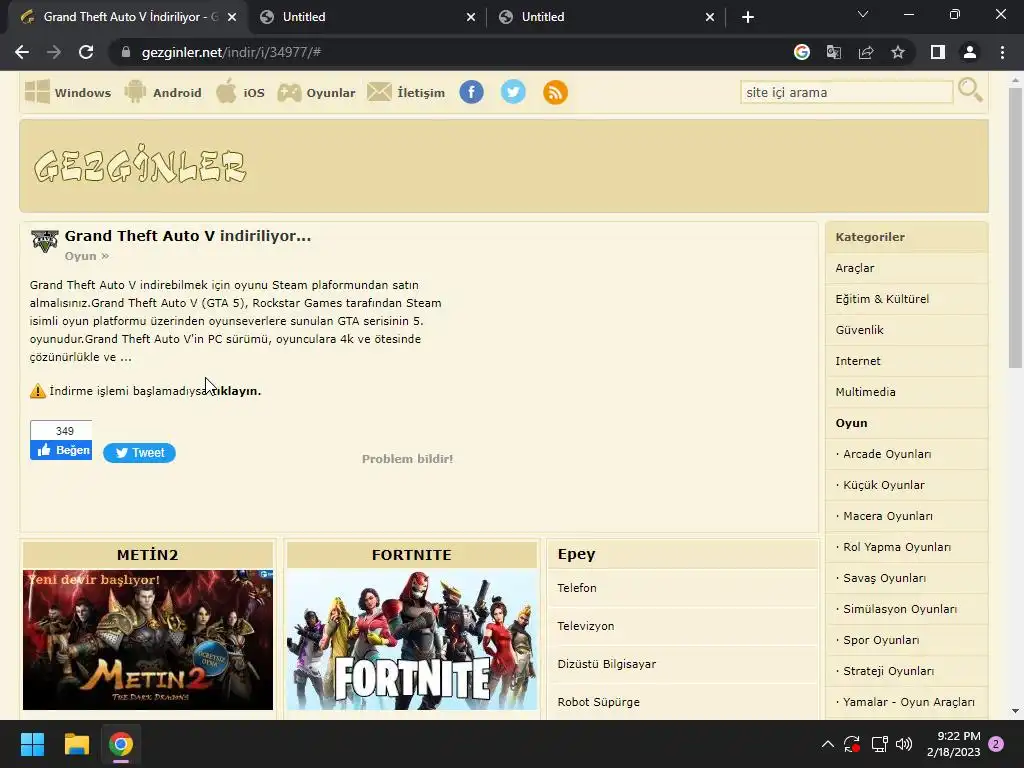Open the tab search dropdown arrow
1024x768 pixels.
tap(863, 14)
